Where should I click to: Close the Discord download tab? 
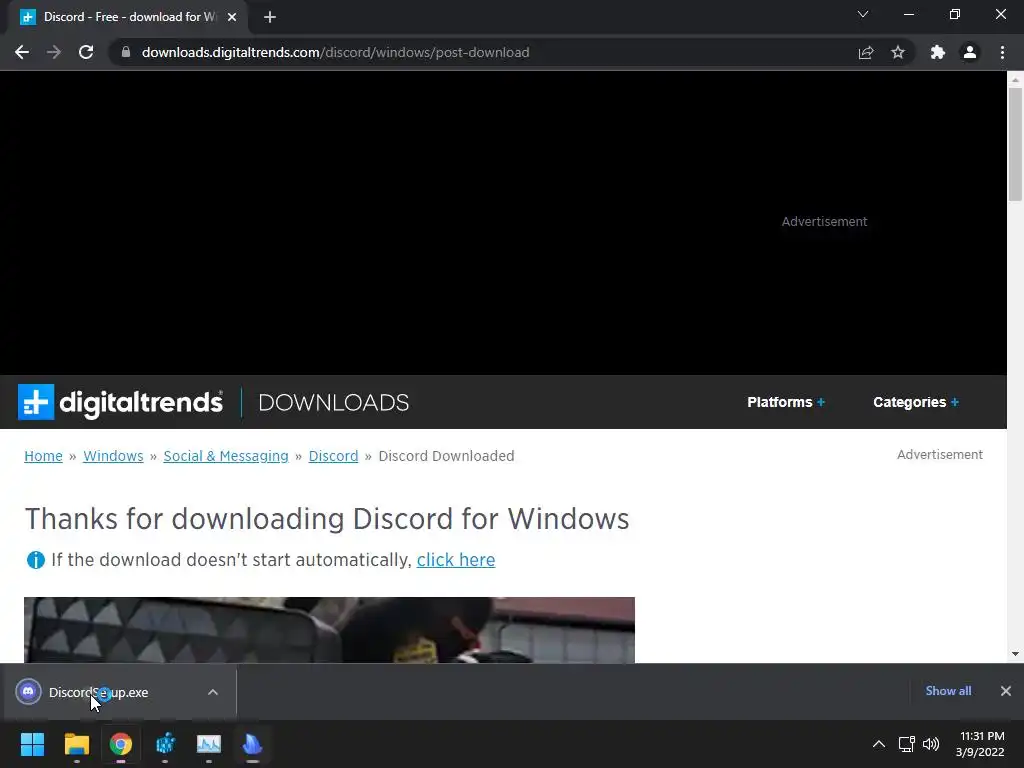[x=232, y=17]
